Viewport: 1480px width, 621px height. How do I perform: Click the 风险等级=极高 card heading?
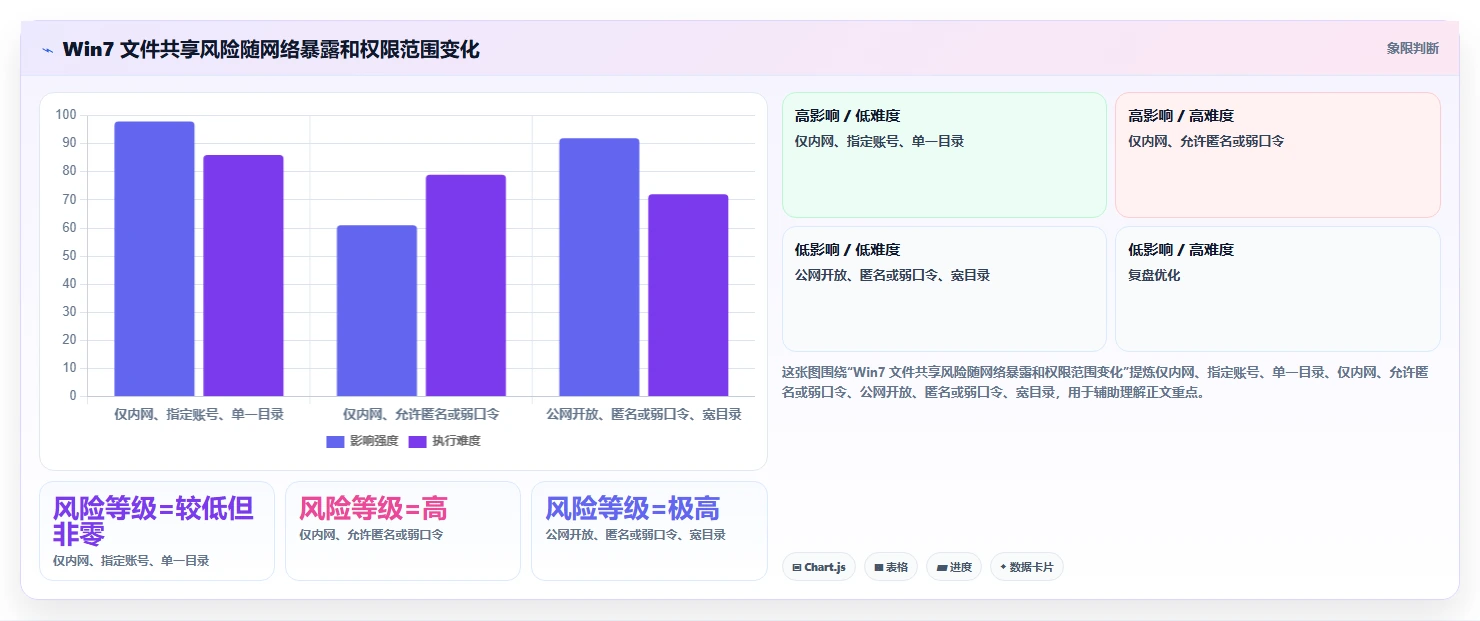click(632, 509)
